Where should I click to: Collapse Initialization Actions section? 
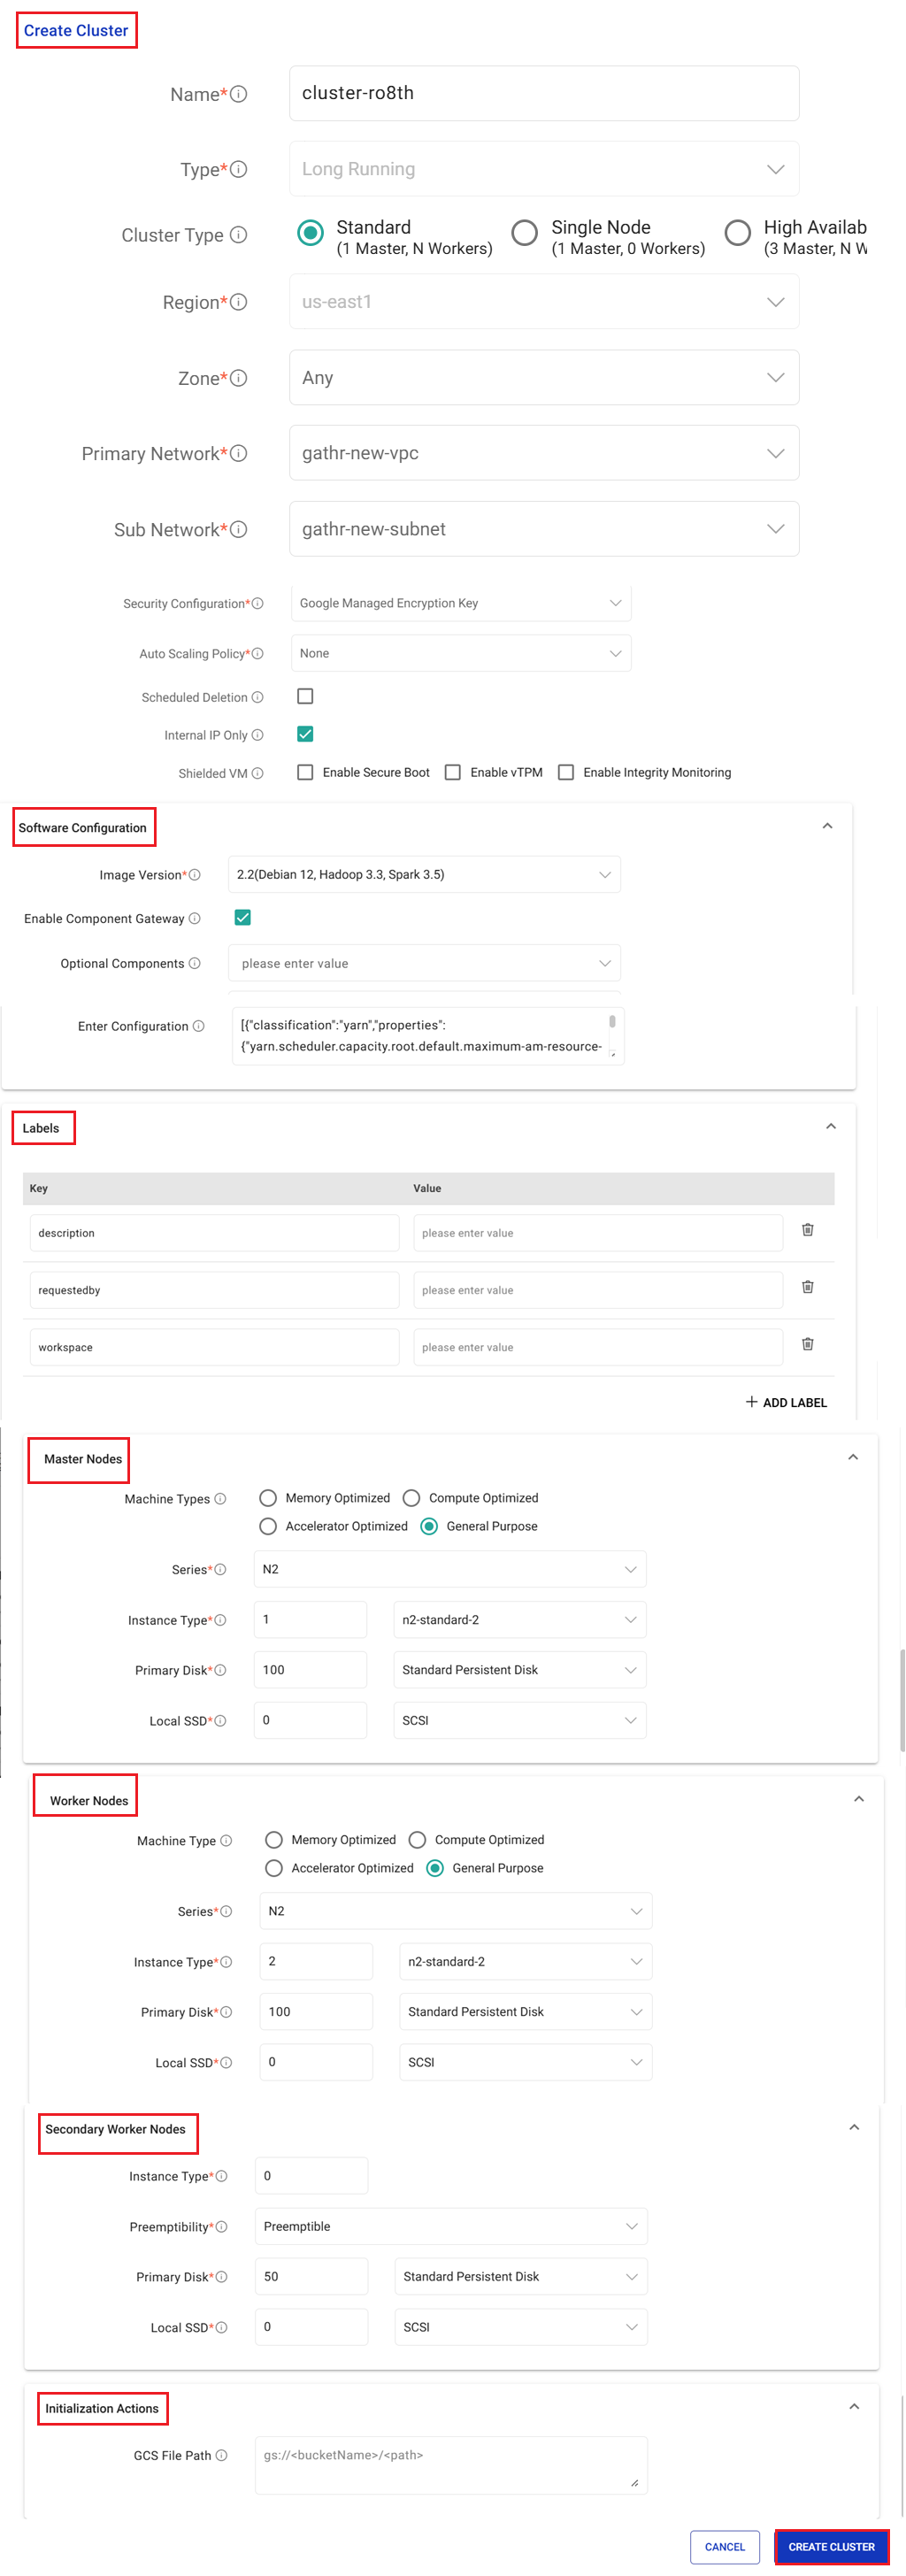(854, 2406)
